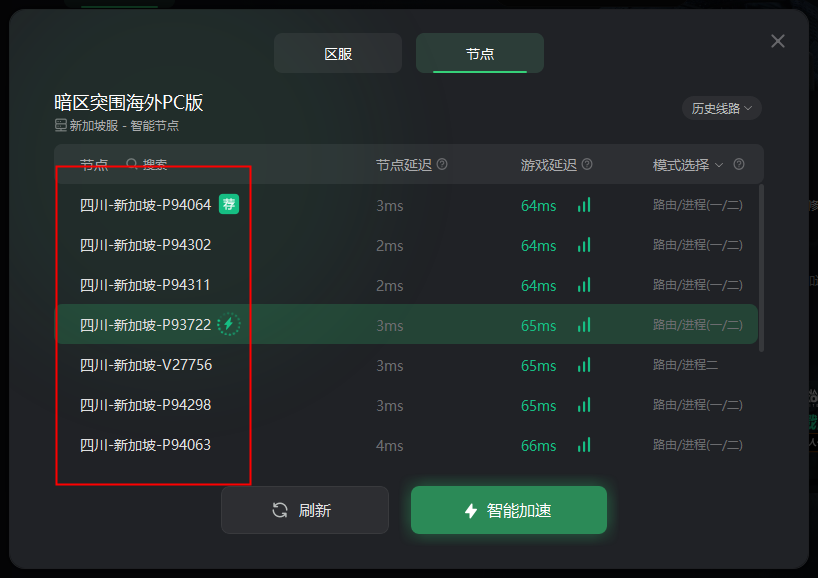Click the search magnifier icon beside 搜索
The height and width of the screenshot is (578, 818).
(x=132, y=164)
